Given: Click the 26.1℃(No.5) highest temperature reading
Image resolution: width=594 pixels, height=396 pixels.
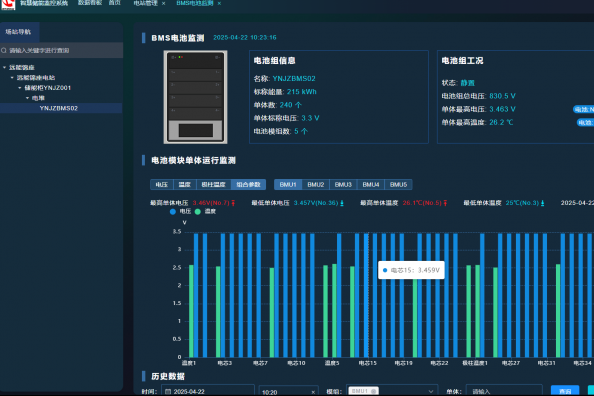Looking at the screenshot, I should (x=422, y=203).
